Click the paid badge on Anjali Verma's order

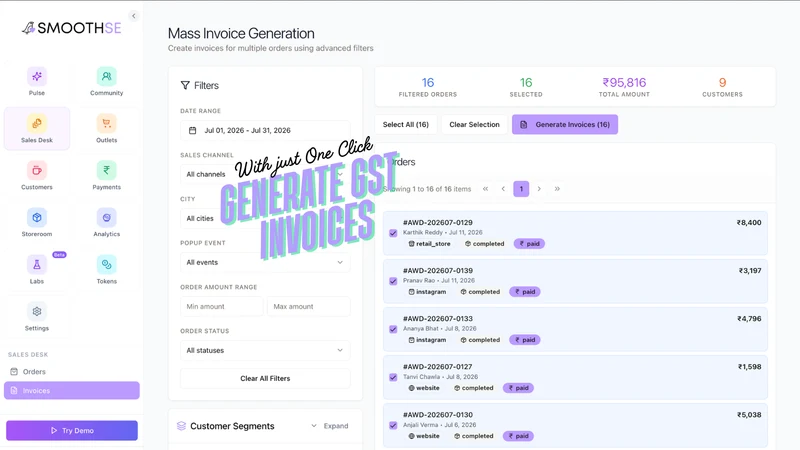[518, 436]
